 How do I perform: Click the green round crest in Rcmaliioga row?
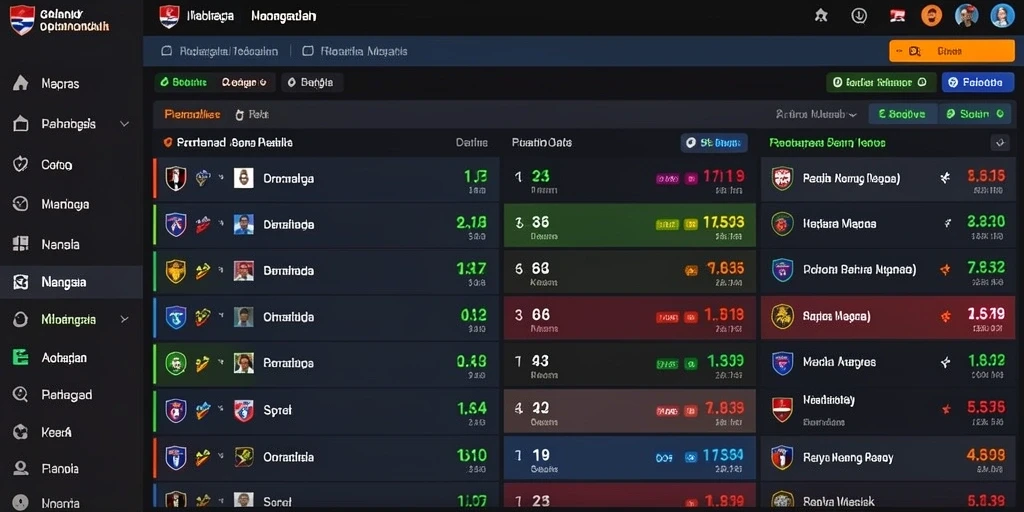pyautogui.click(x=176, y=363)
